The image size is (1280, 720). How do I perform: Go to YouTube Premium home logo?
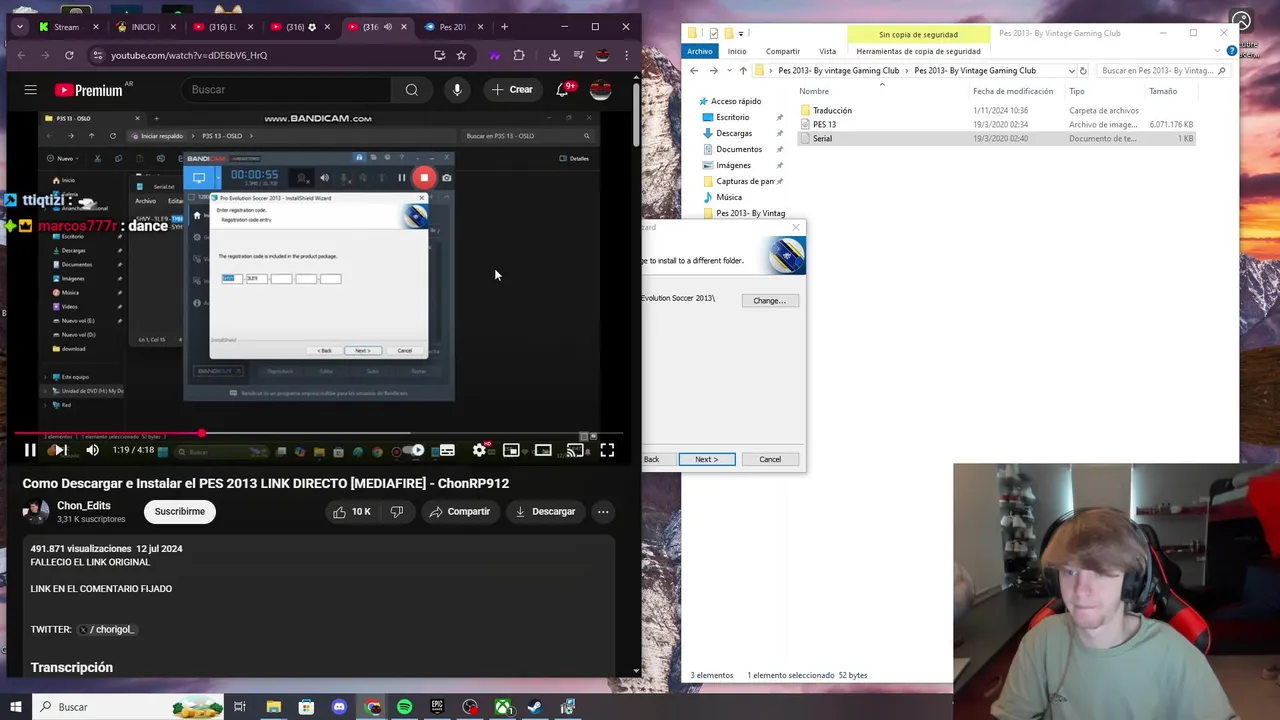click(88, 90)
